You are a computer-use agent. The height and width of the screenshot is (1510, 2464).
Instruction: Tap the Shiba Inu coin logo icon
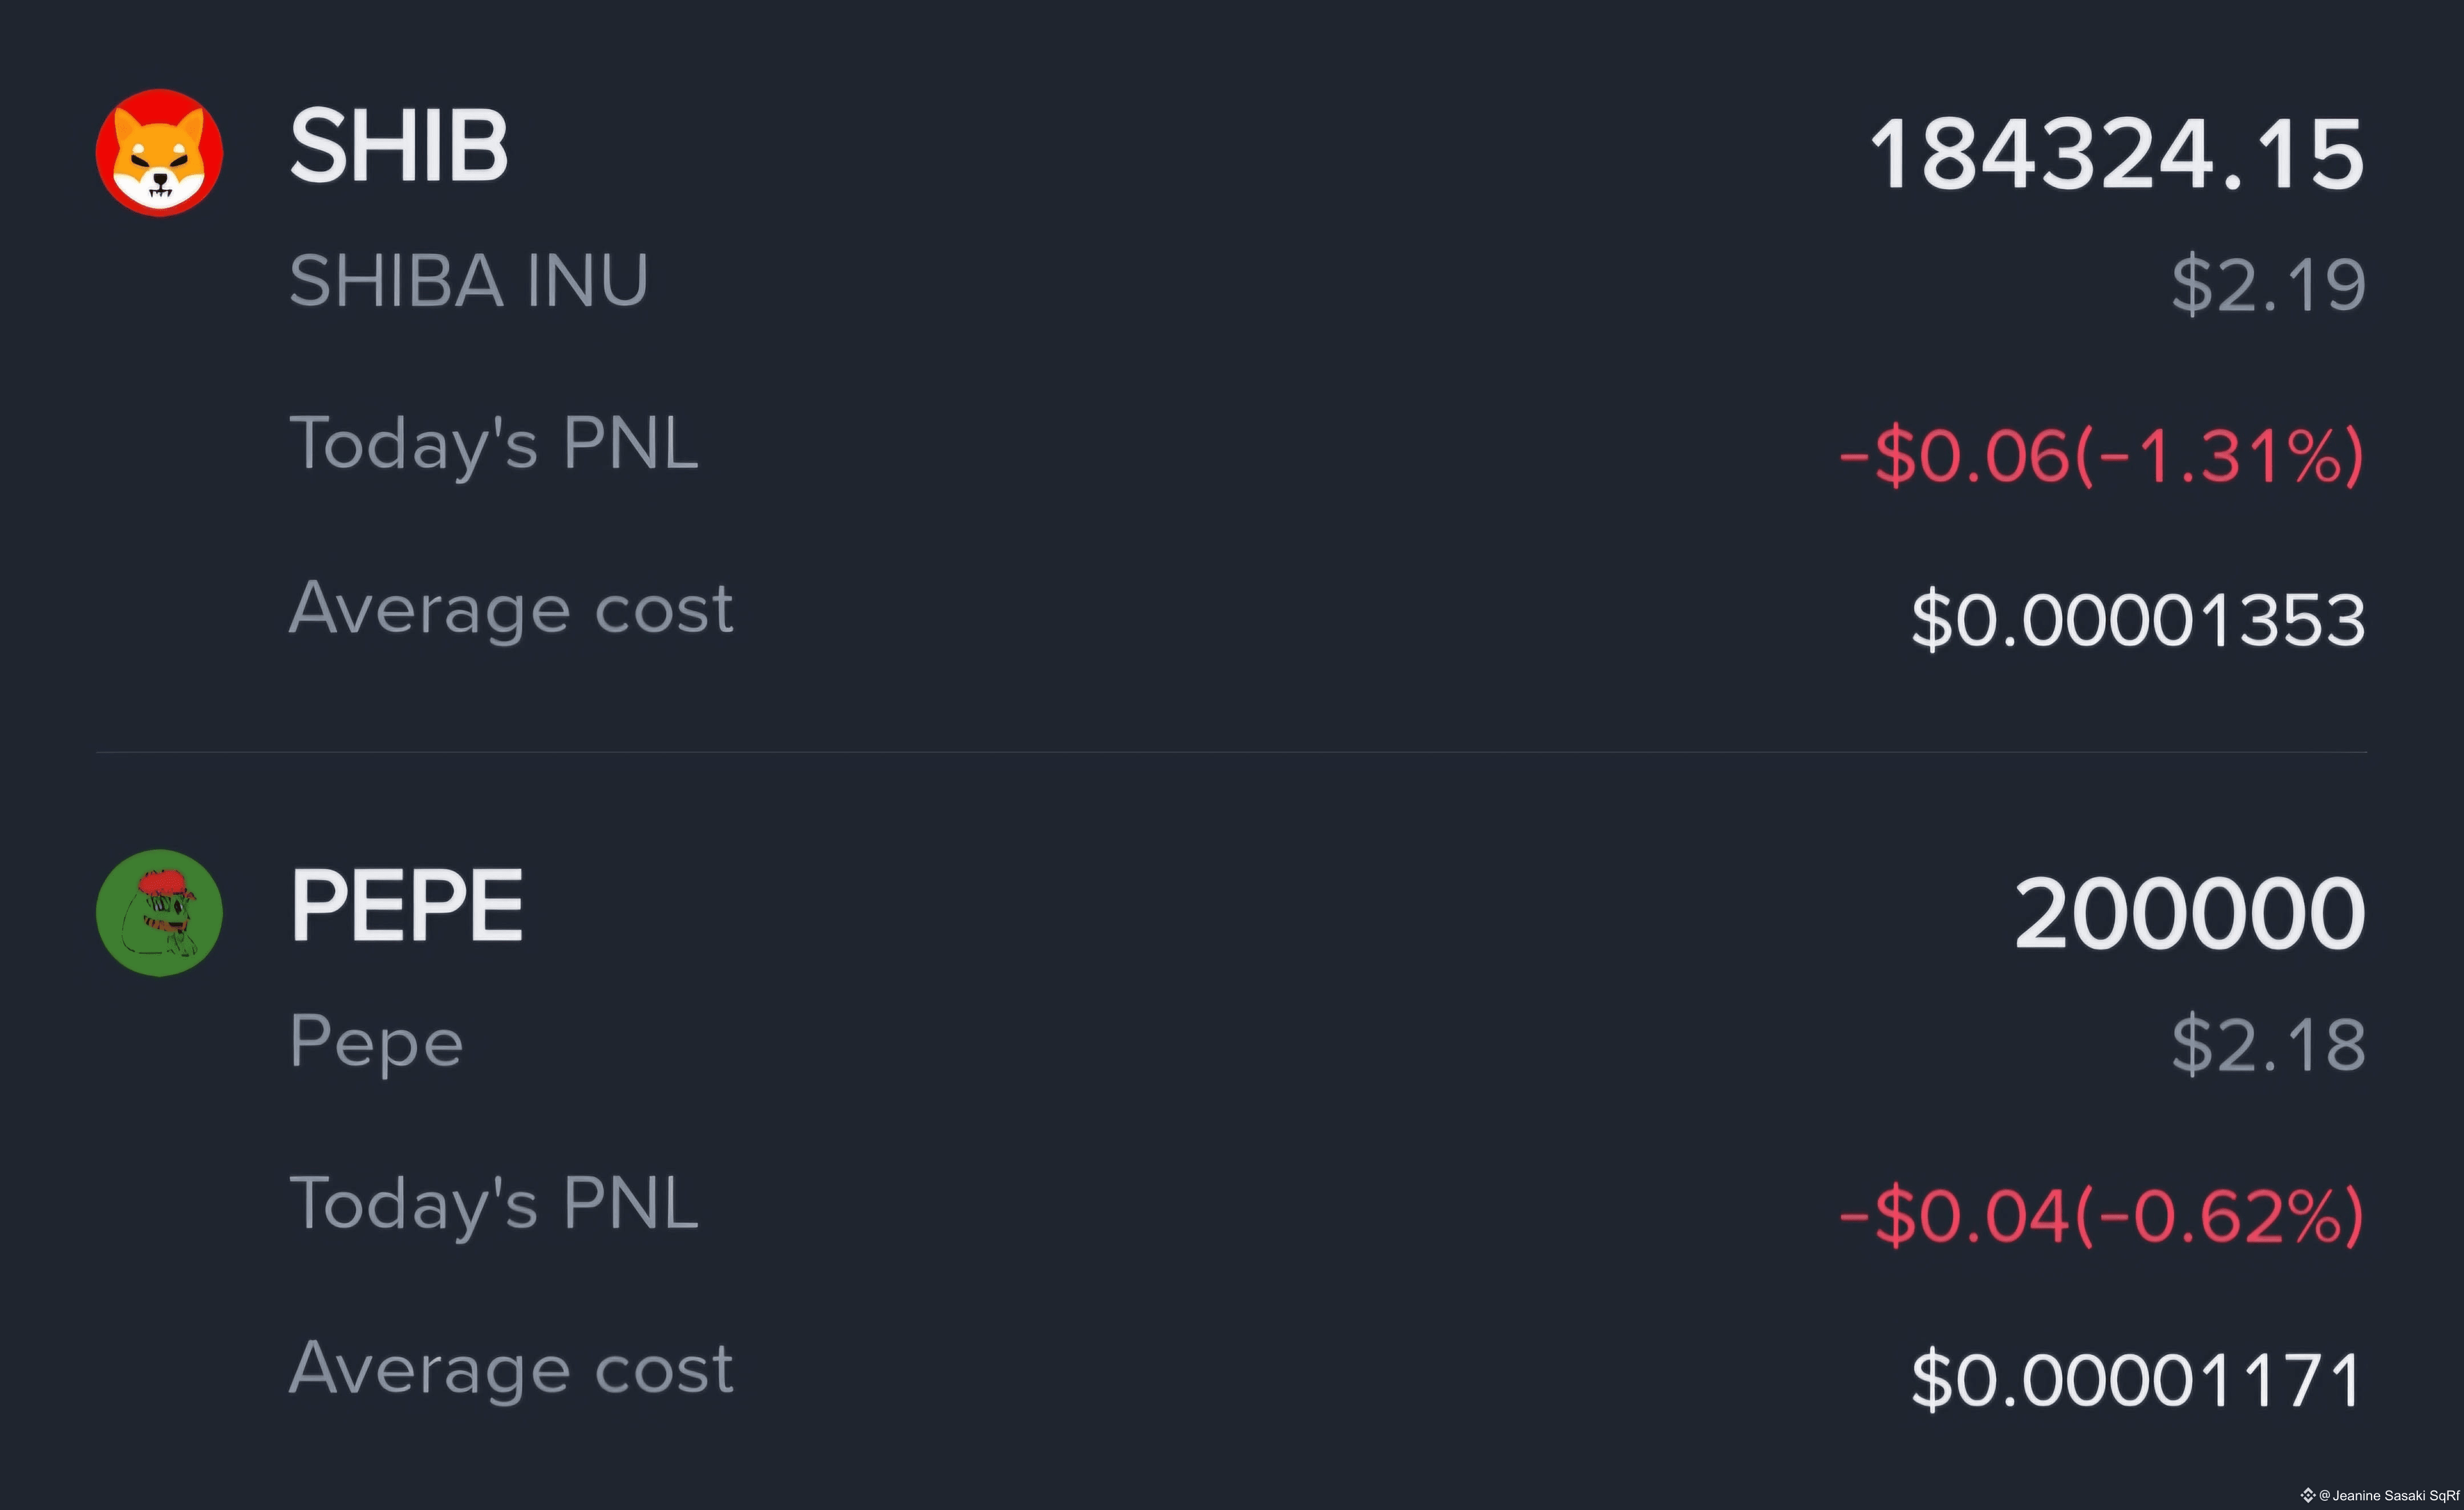159,152
